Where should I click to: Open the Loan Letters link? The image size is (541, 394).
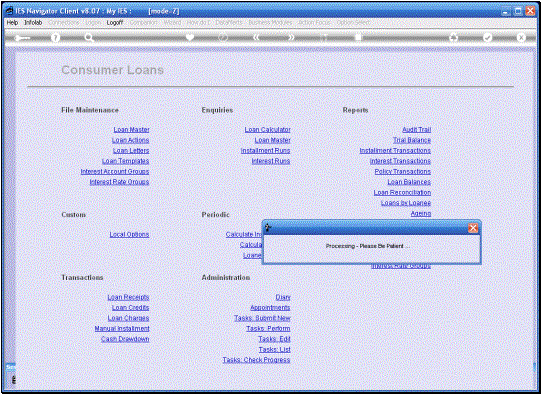(131, 151)
